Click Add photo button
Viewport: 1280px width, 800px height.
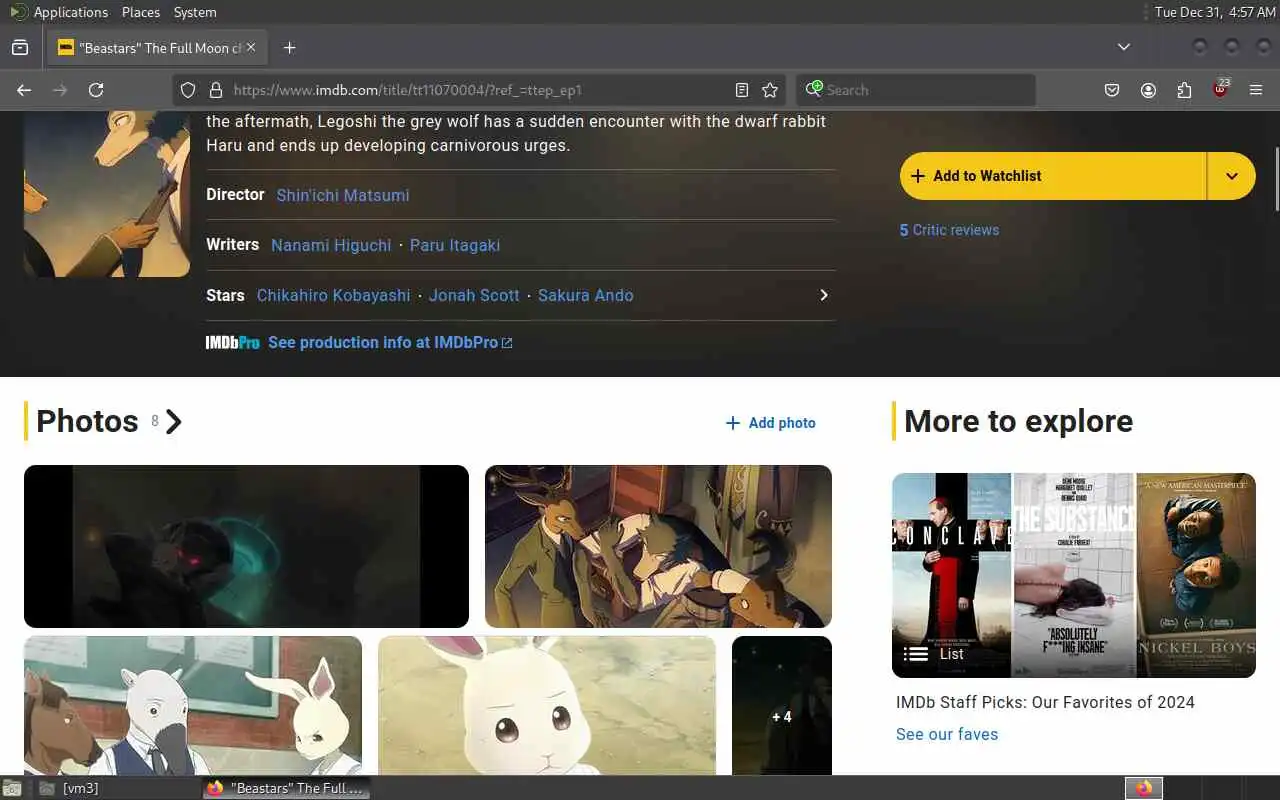(770, 423)
